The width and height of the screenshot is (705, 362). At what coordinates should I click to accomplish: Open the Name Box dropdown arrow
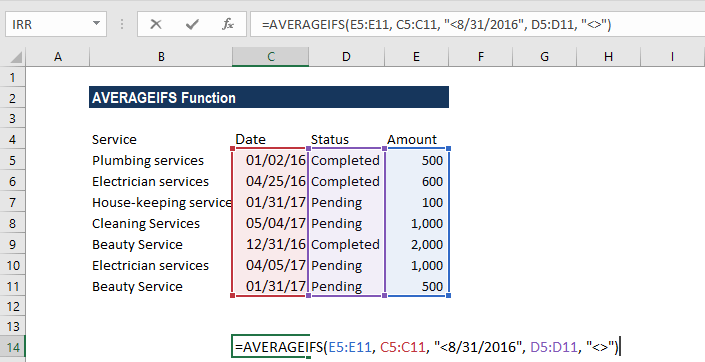[96, 24]
